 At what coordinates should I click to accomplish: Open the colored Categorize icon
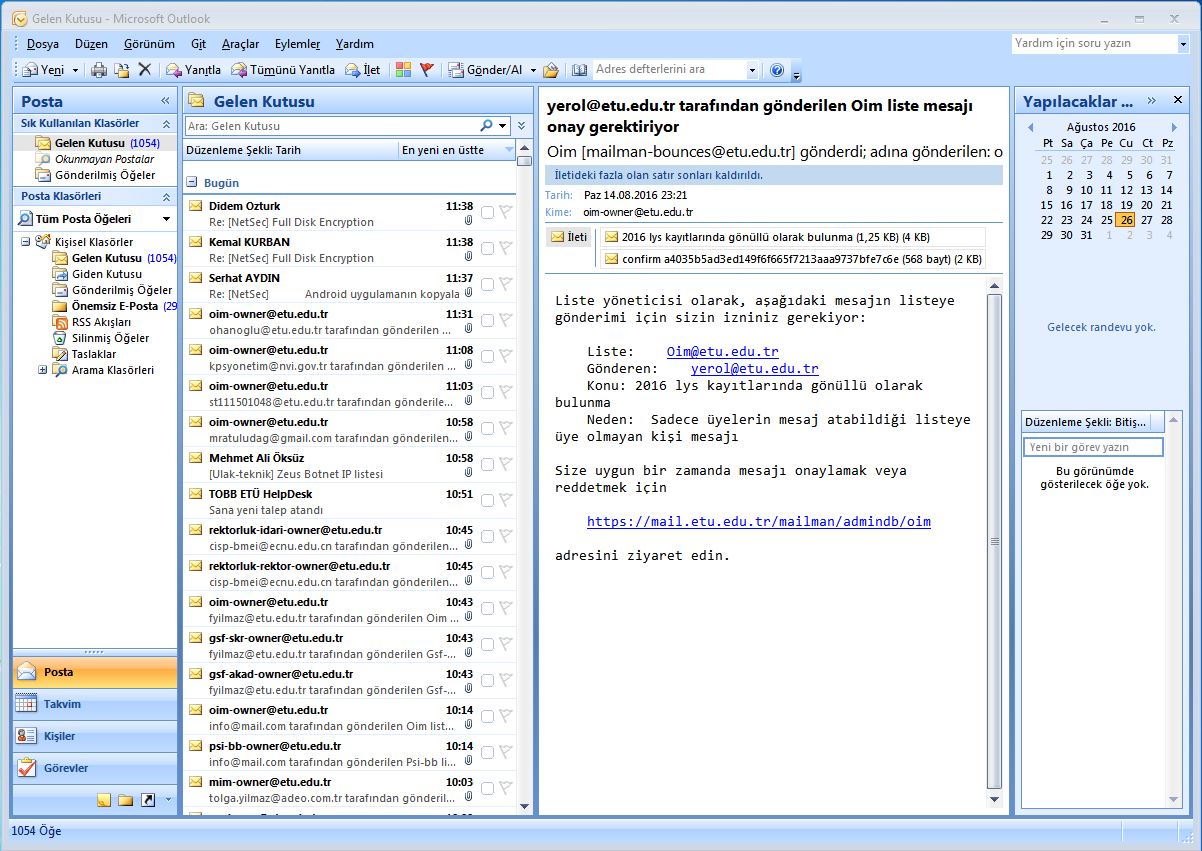(x=403, y=70)
